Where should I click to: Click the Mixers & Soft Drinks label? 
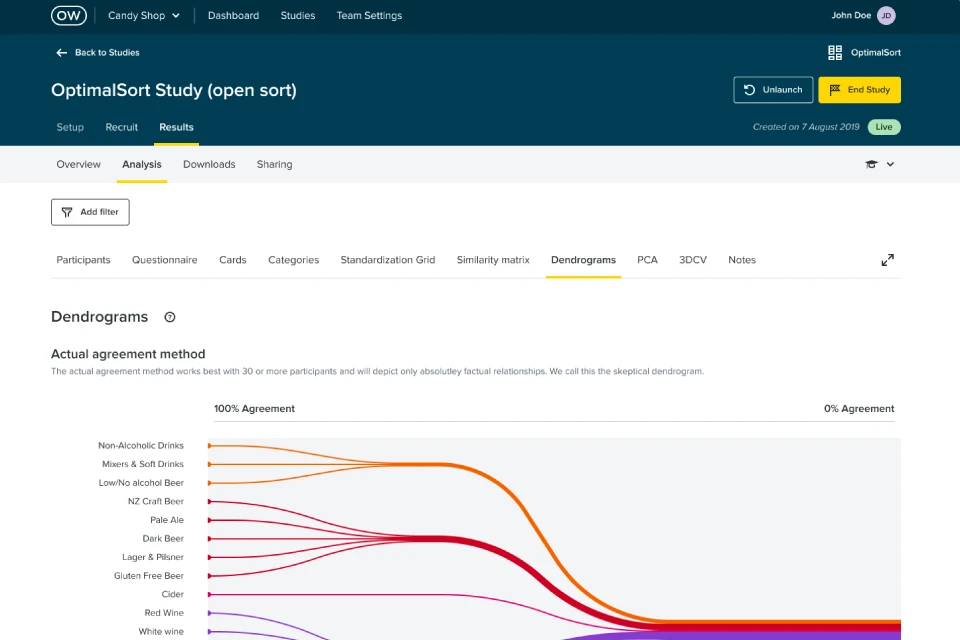[143, 464]
